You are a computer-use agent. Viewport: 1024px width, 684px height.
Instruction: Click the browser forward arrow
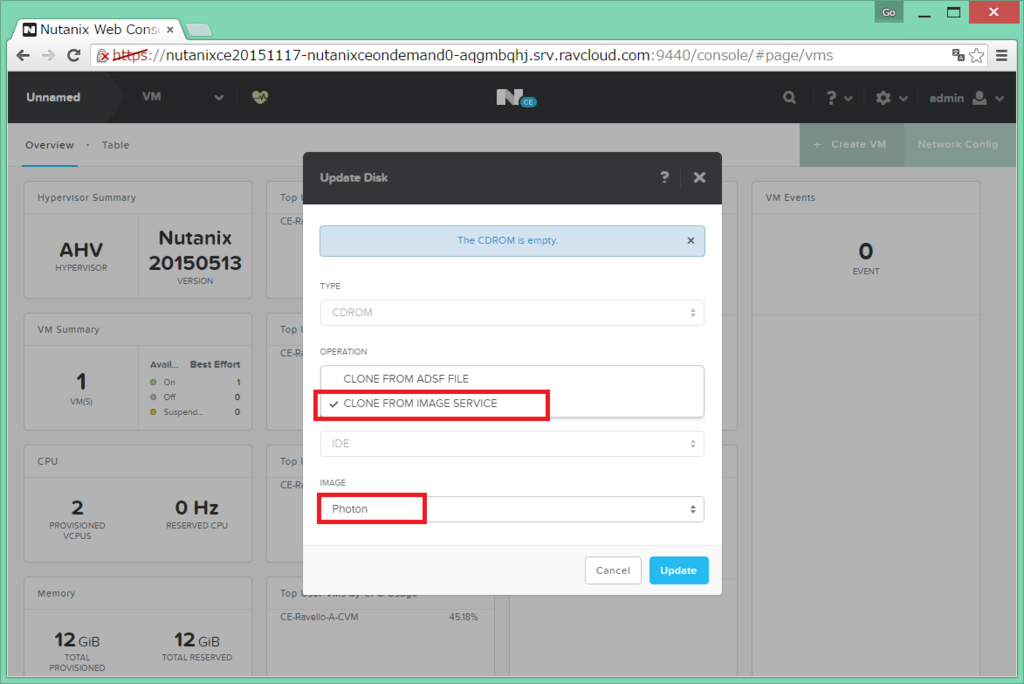[x=48, y=56]
